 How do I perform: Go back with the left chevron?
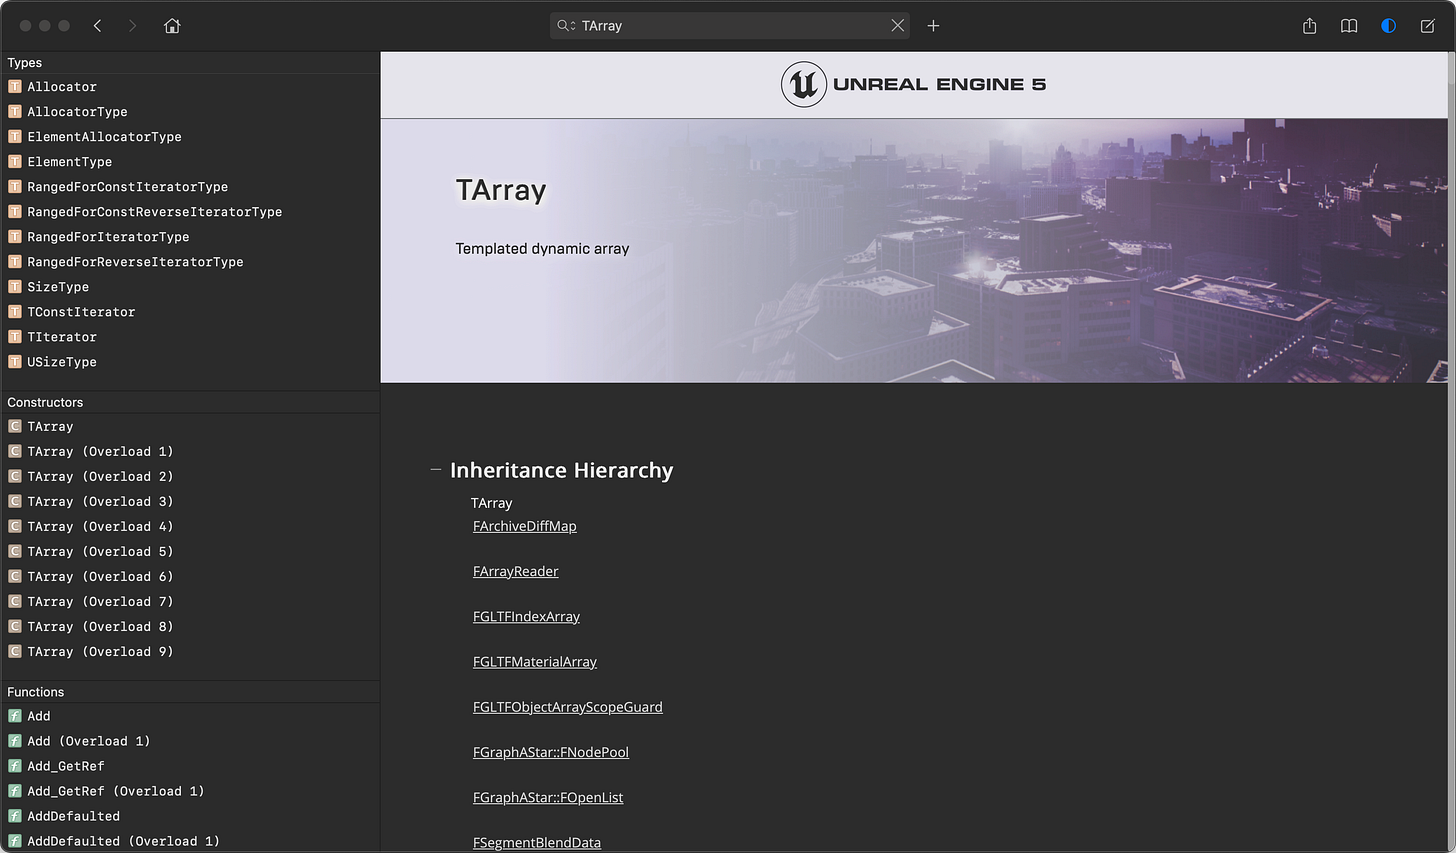click(x=97, y=26)
